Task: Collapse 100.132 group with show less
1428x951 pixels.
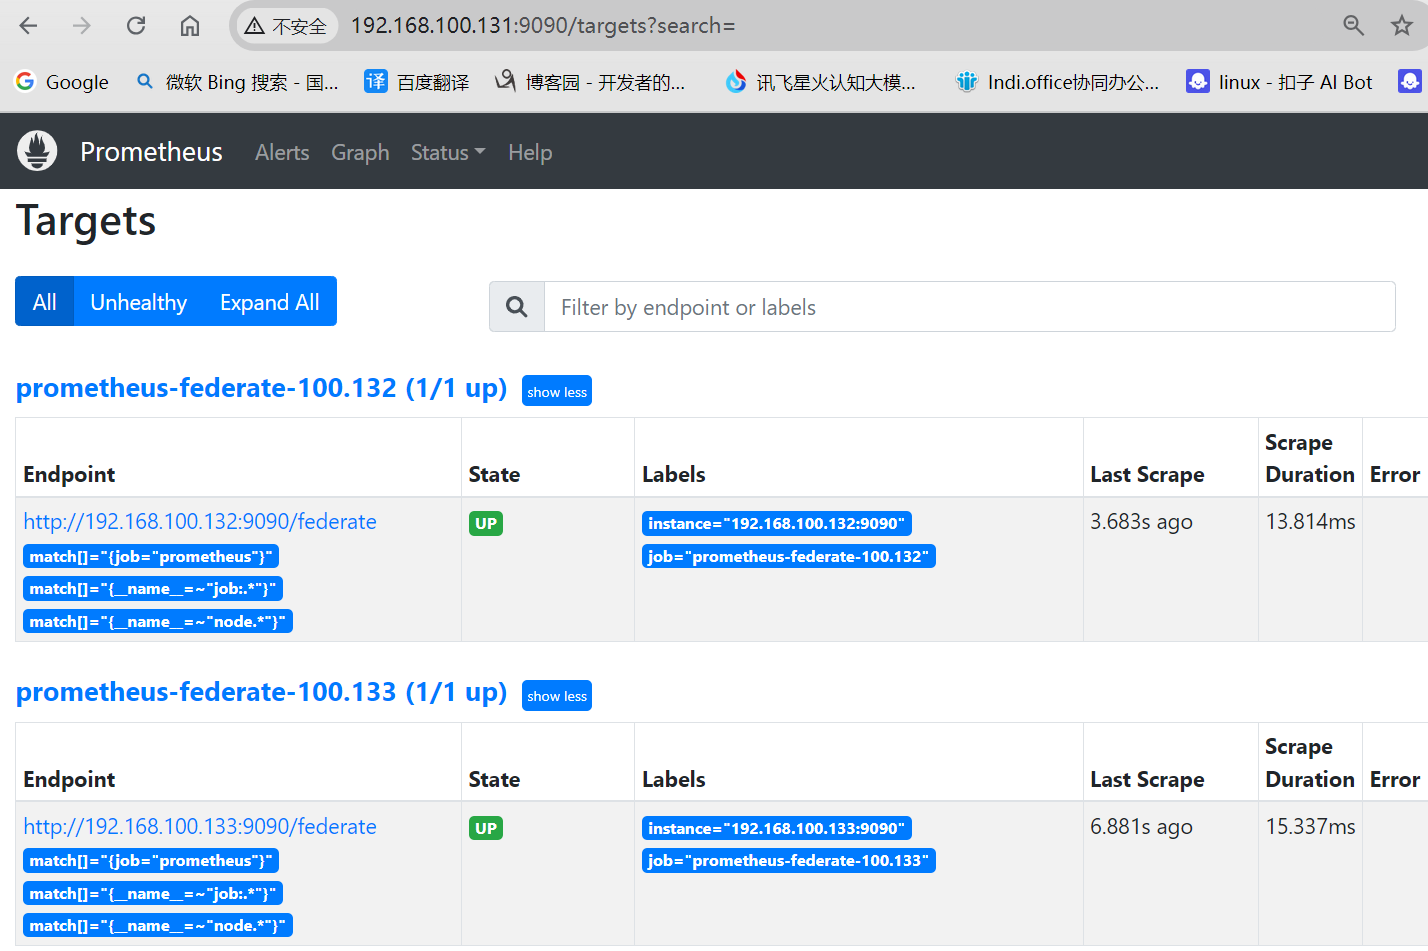Action: click(x=557, y=391)
